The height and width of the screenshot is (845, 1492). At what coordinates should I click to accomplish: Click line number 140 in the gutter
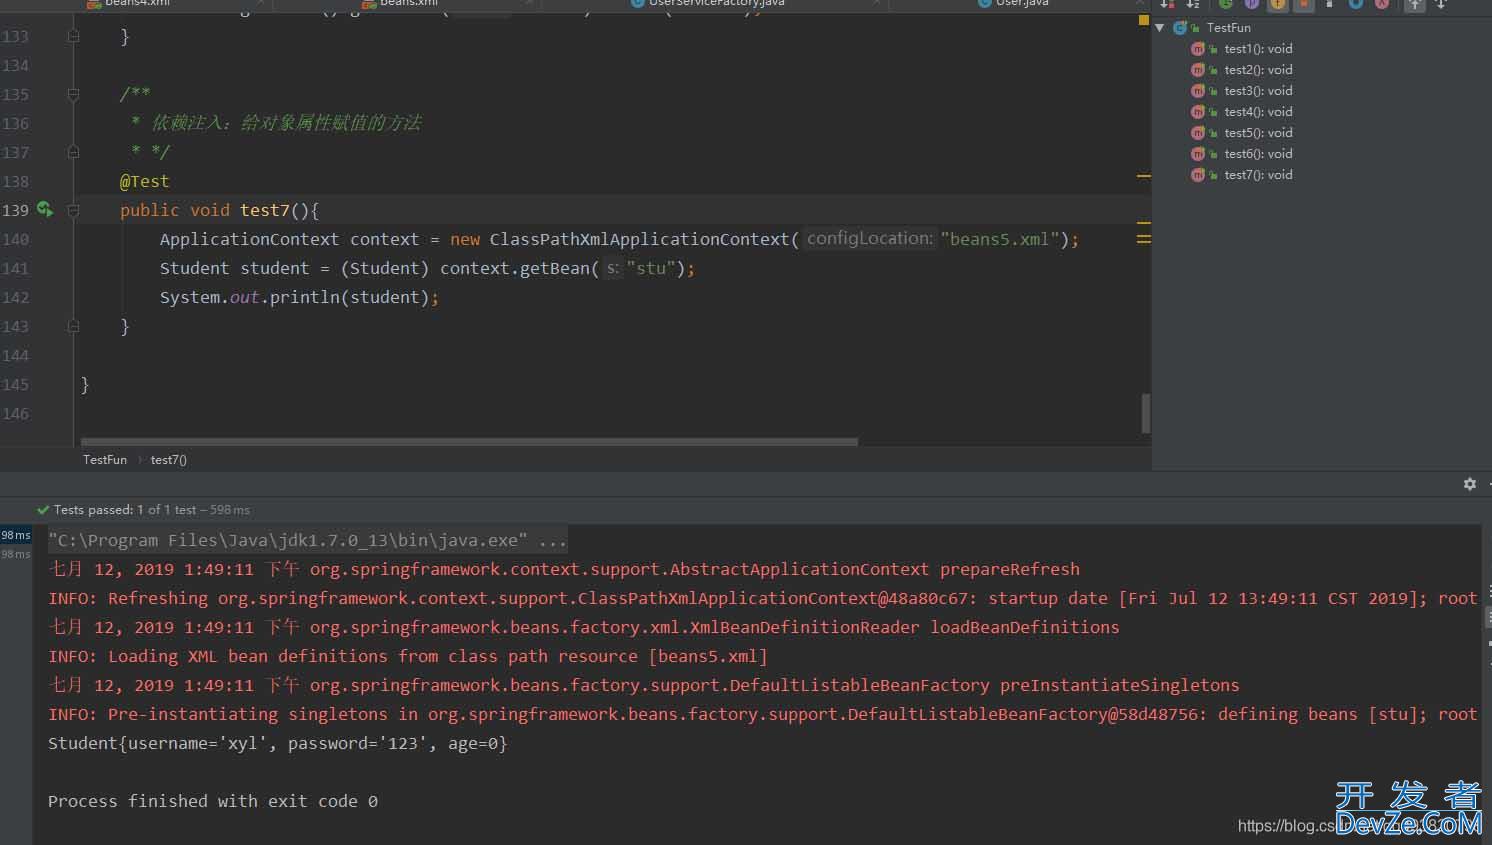[16, 239]
